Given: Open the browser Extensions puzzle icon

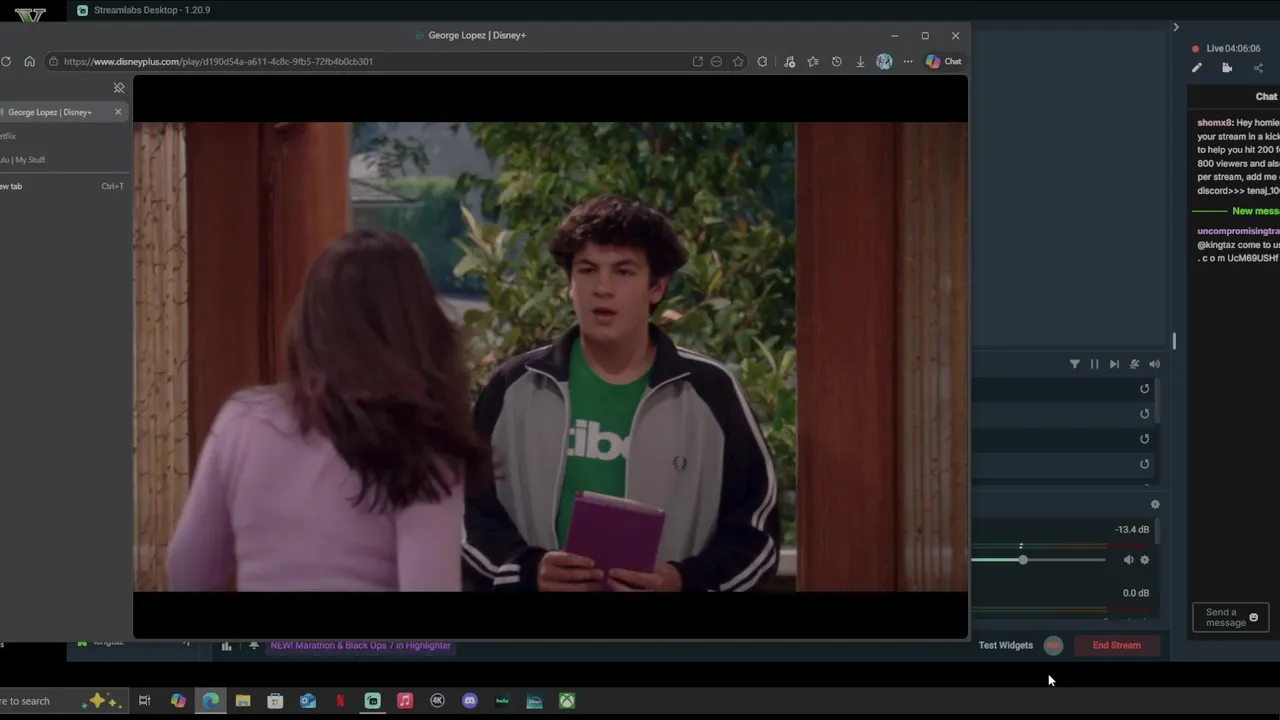Looking at the screenshot, I should pyautogui.click(x=763, y=61).
